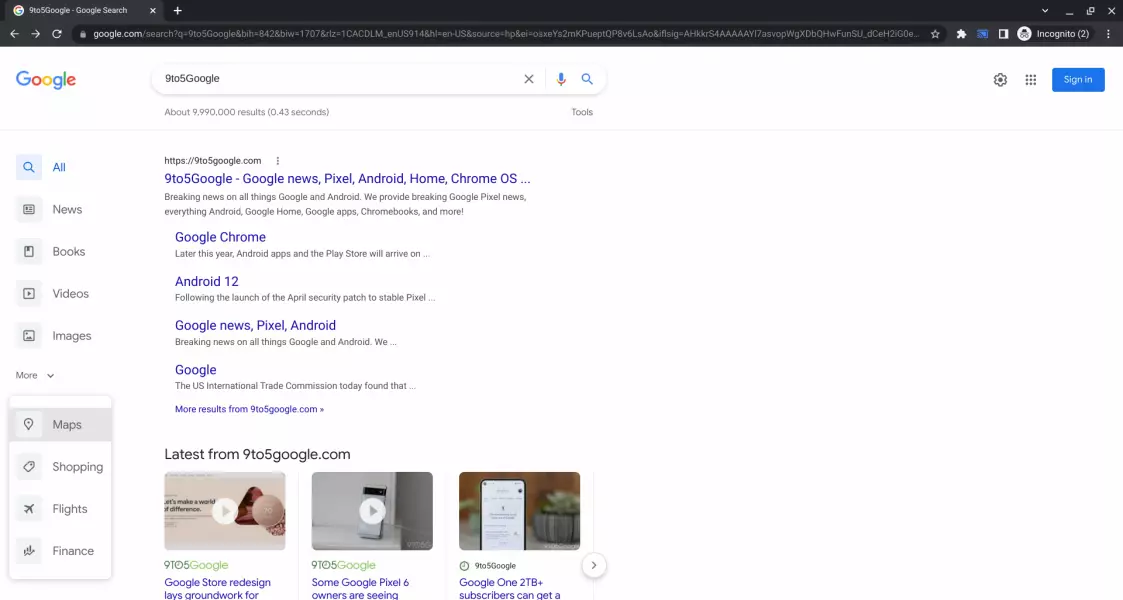Clear the search box with X icon
This screenshot has width=1123, height=600.
(529, 79)
